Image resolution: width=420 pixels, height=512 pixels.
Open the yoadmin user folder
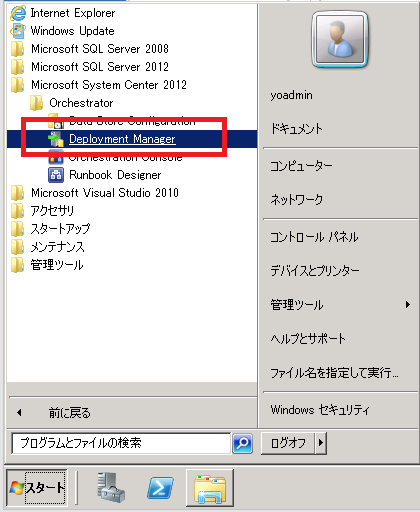coord(291,95)
